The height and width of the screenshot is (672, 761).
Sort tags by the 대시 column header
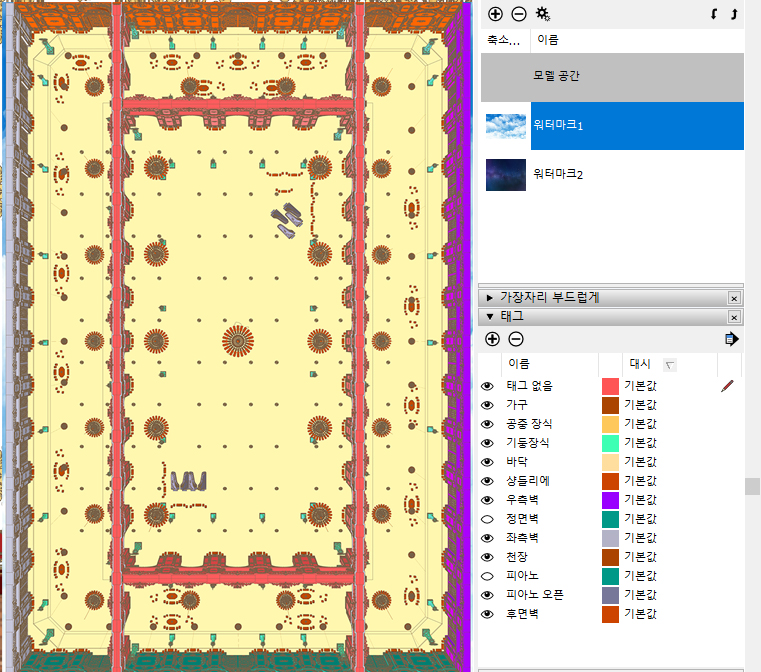tap(640, 364)
